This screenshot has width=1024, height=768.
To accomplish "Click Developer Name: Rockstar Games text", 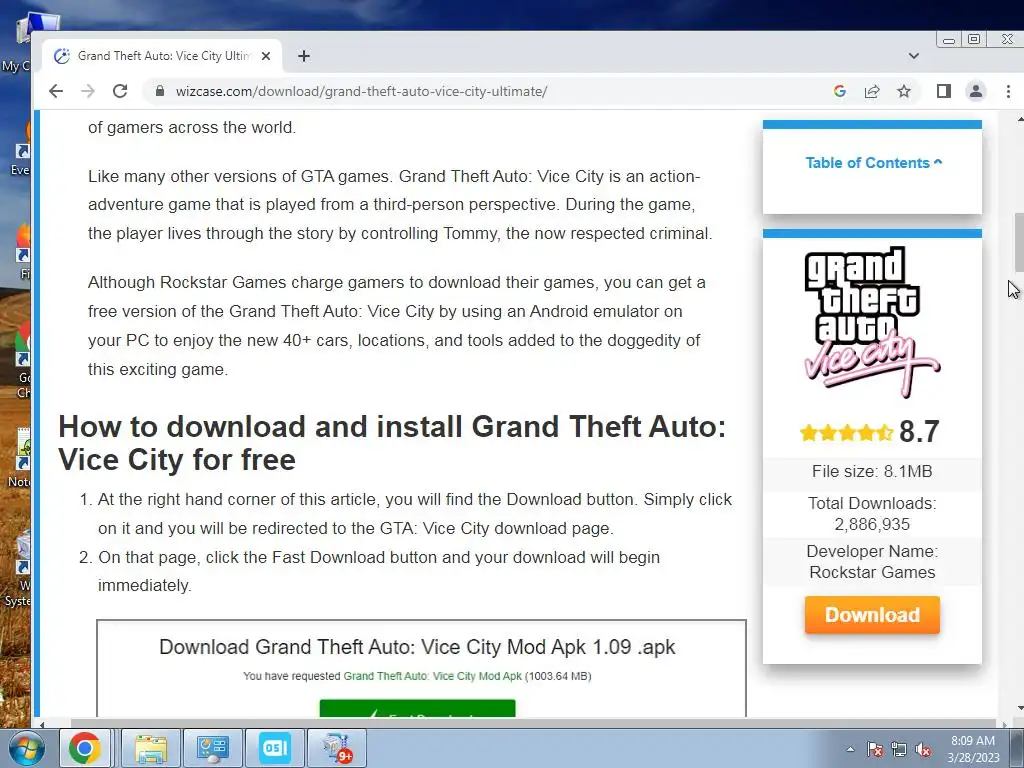I will click(x=872, y=562).
